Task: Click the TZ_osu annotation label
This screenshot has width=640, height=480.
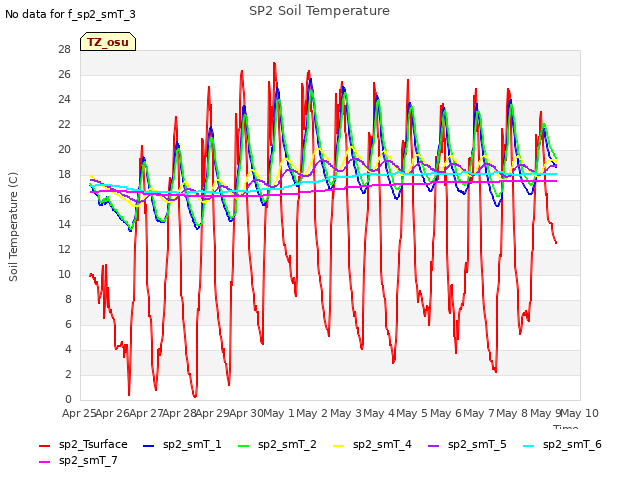Action: [x=108, y=42]
